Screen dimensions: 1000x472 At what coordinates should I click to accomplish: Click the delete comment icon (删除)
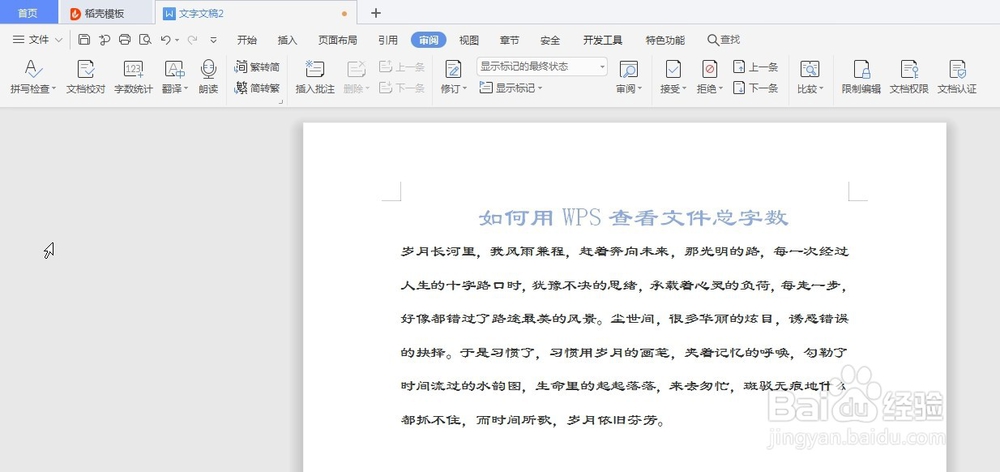357,69
